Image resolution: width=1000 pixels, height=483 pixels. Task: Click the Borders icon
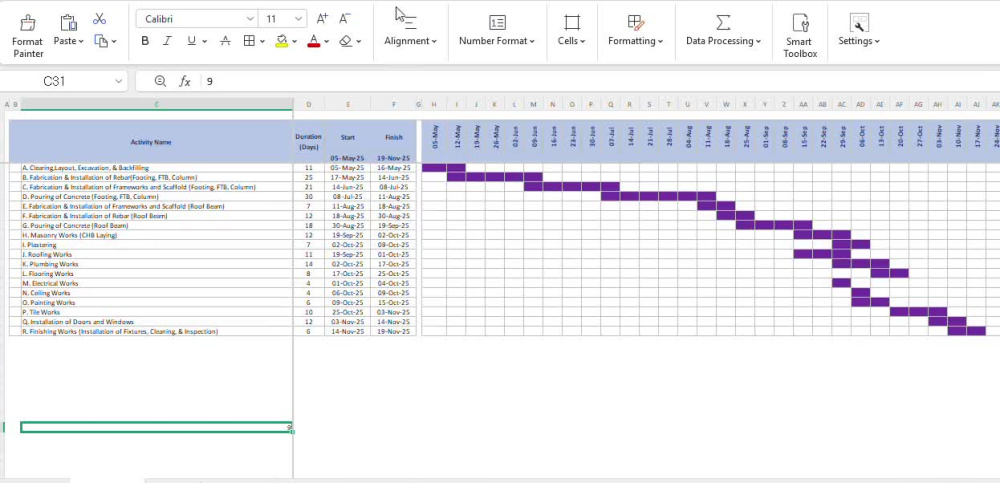click(249, 41)
